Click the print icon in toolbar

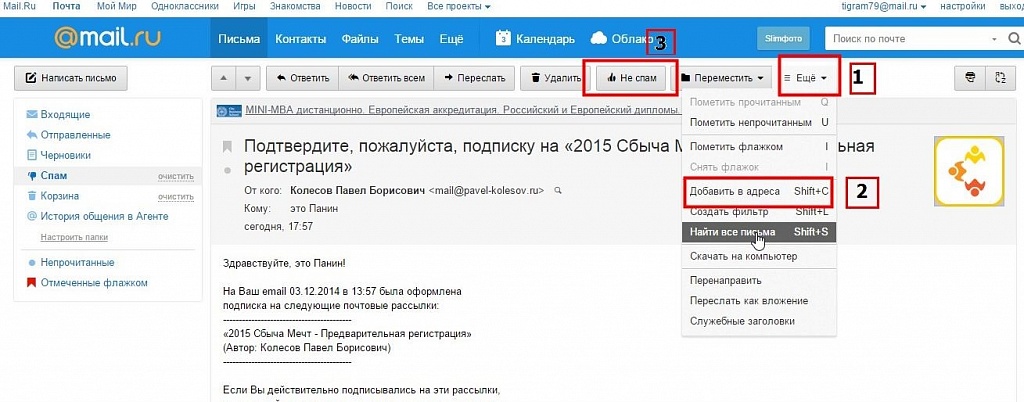[x=970, y=78]
